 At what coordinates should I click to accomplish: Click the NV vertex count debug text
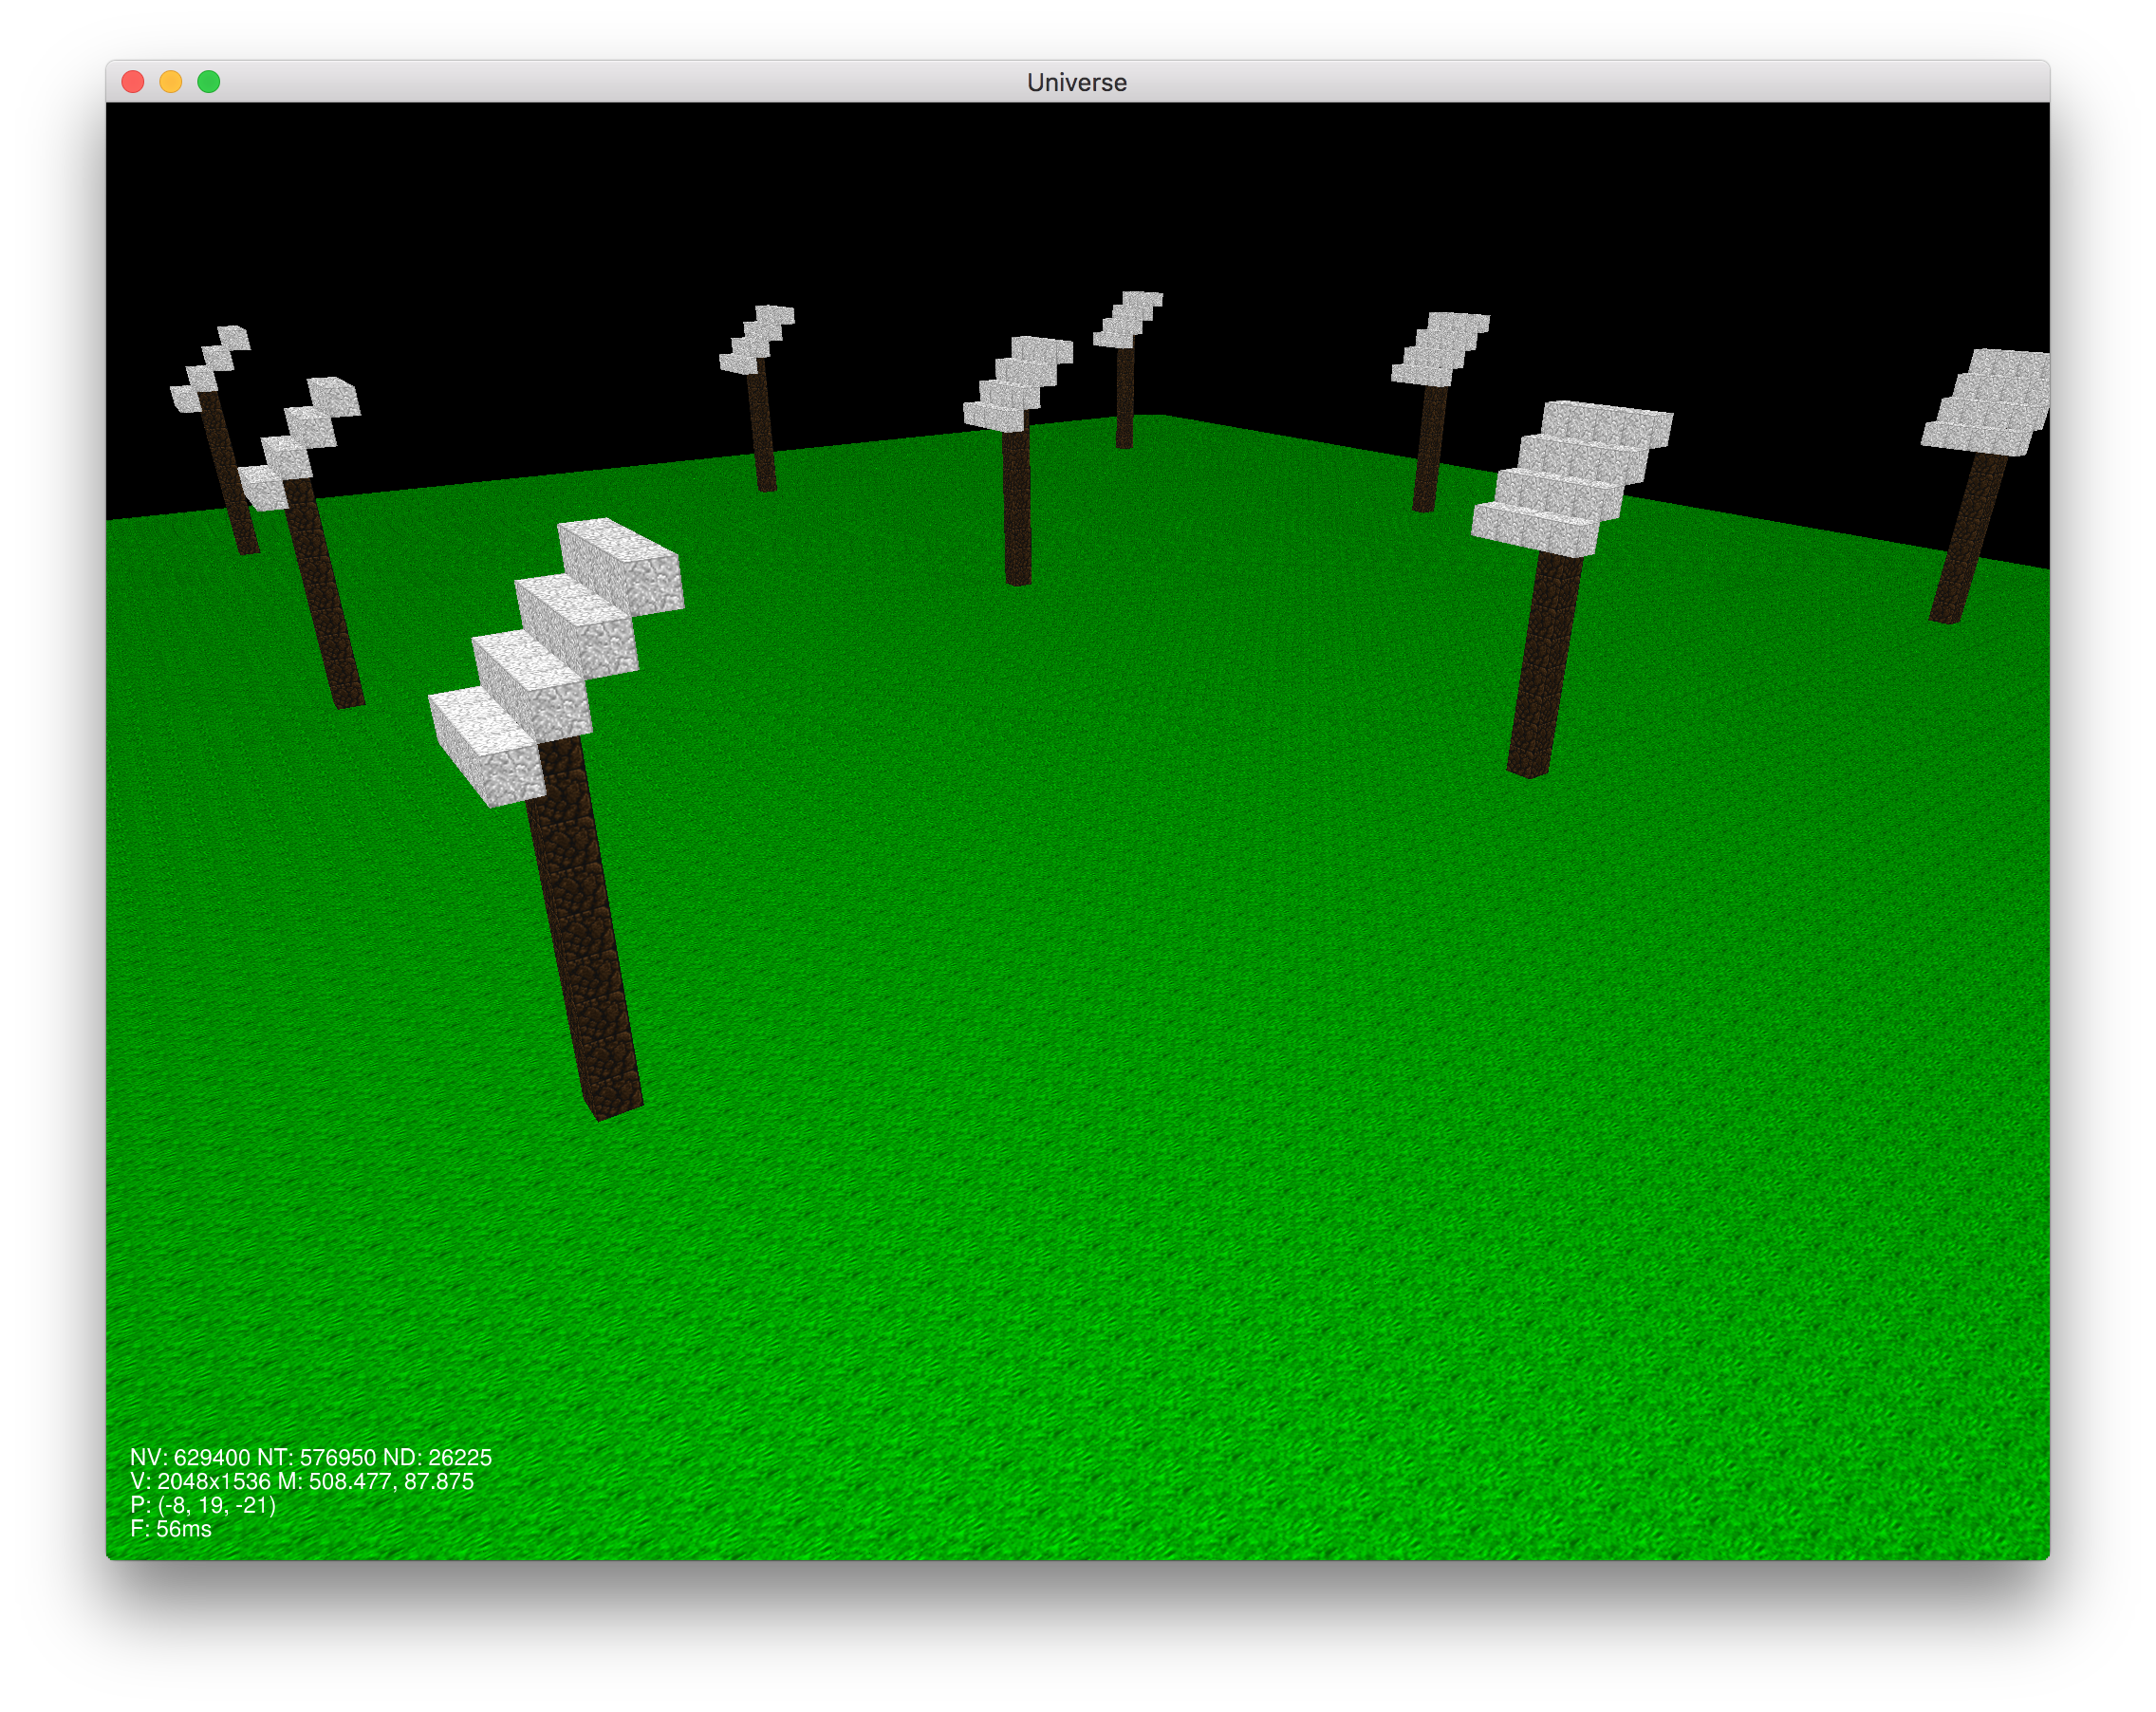[190, 1457]
